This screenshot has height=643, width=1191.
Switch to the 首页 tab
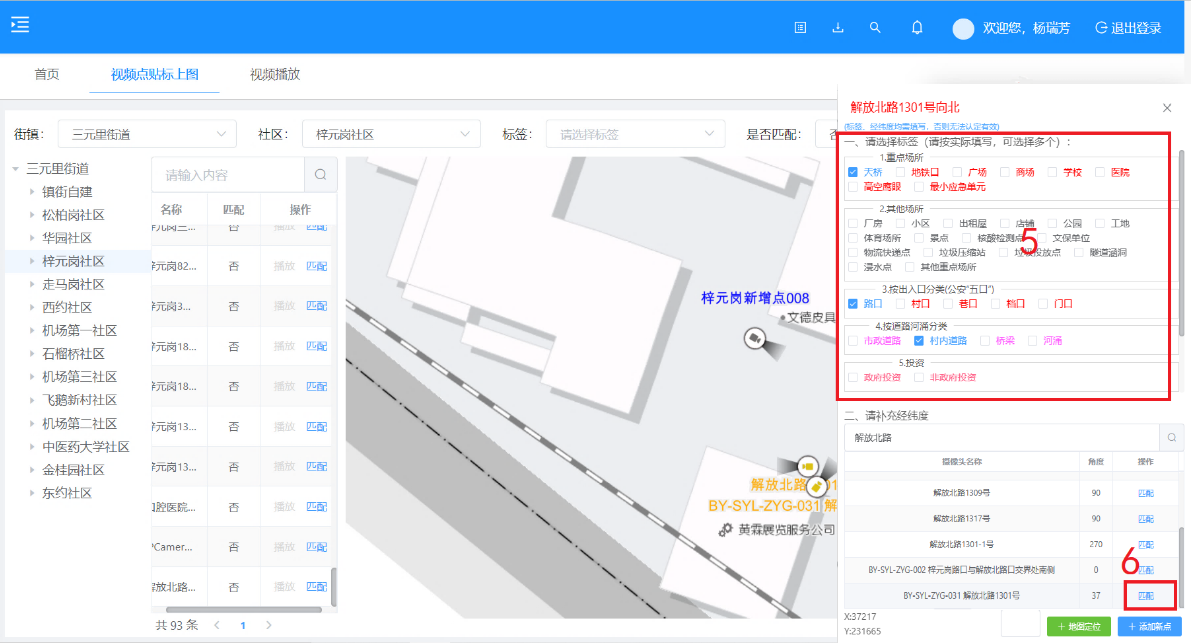coord(47,74)
